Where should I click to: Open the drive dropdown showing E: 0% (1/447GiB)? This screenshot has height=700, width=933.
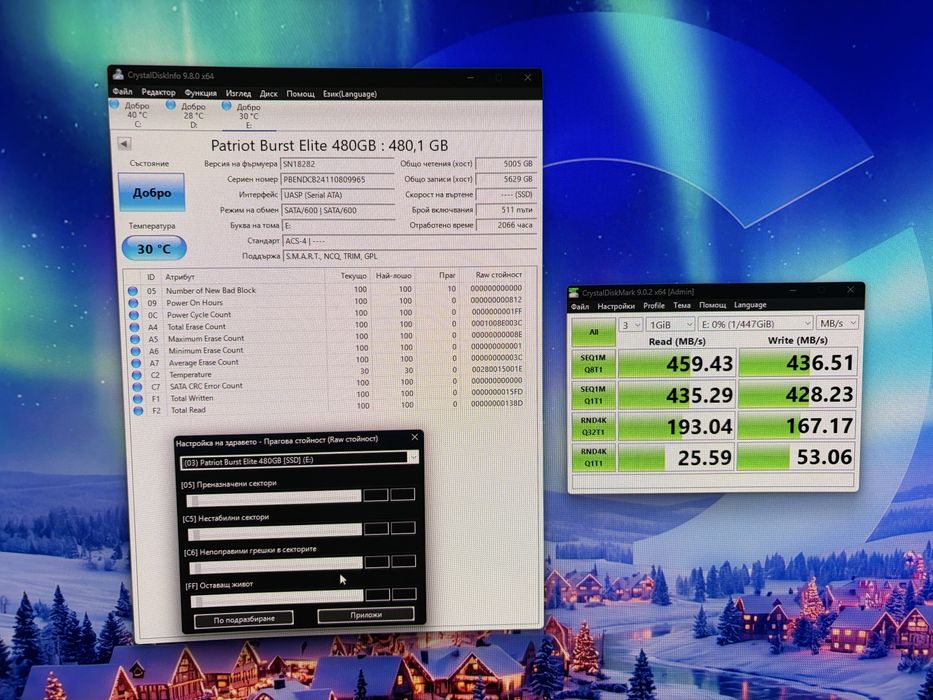[756, 323]
